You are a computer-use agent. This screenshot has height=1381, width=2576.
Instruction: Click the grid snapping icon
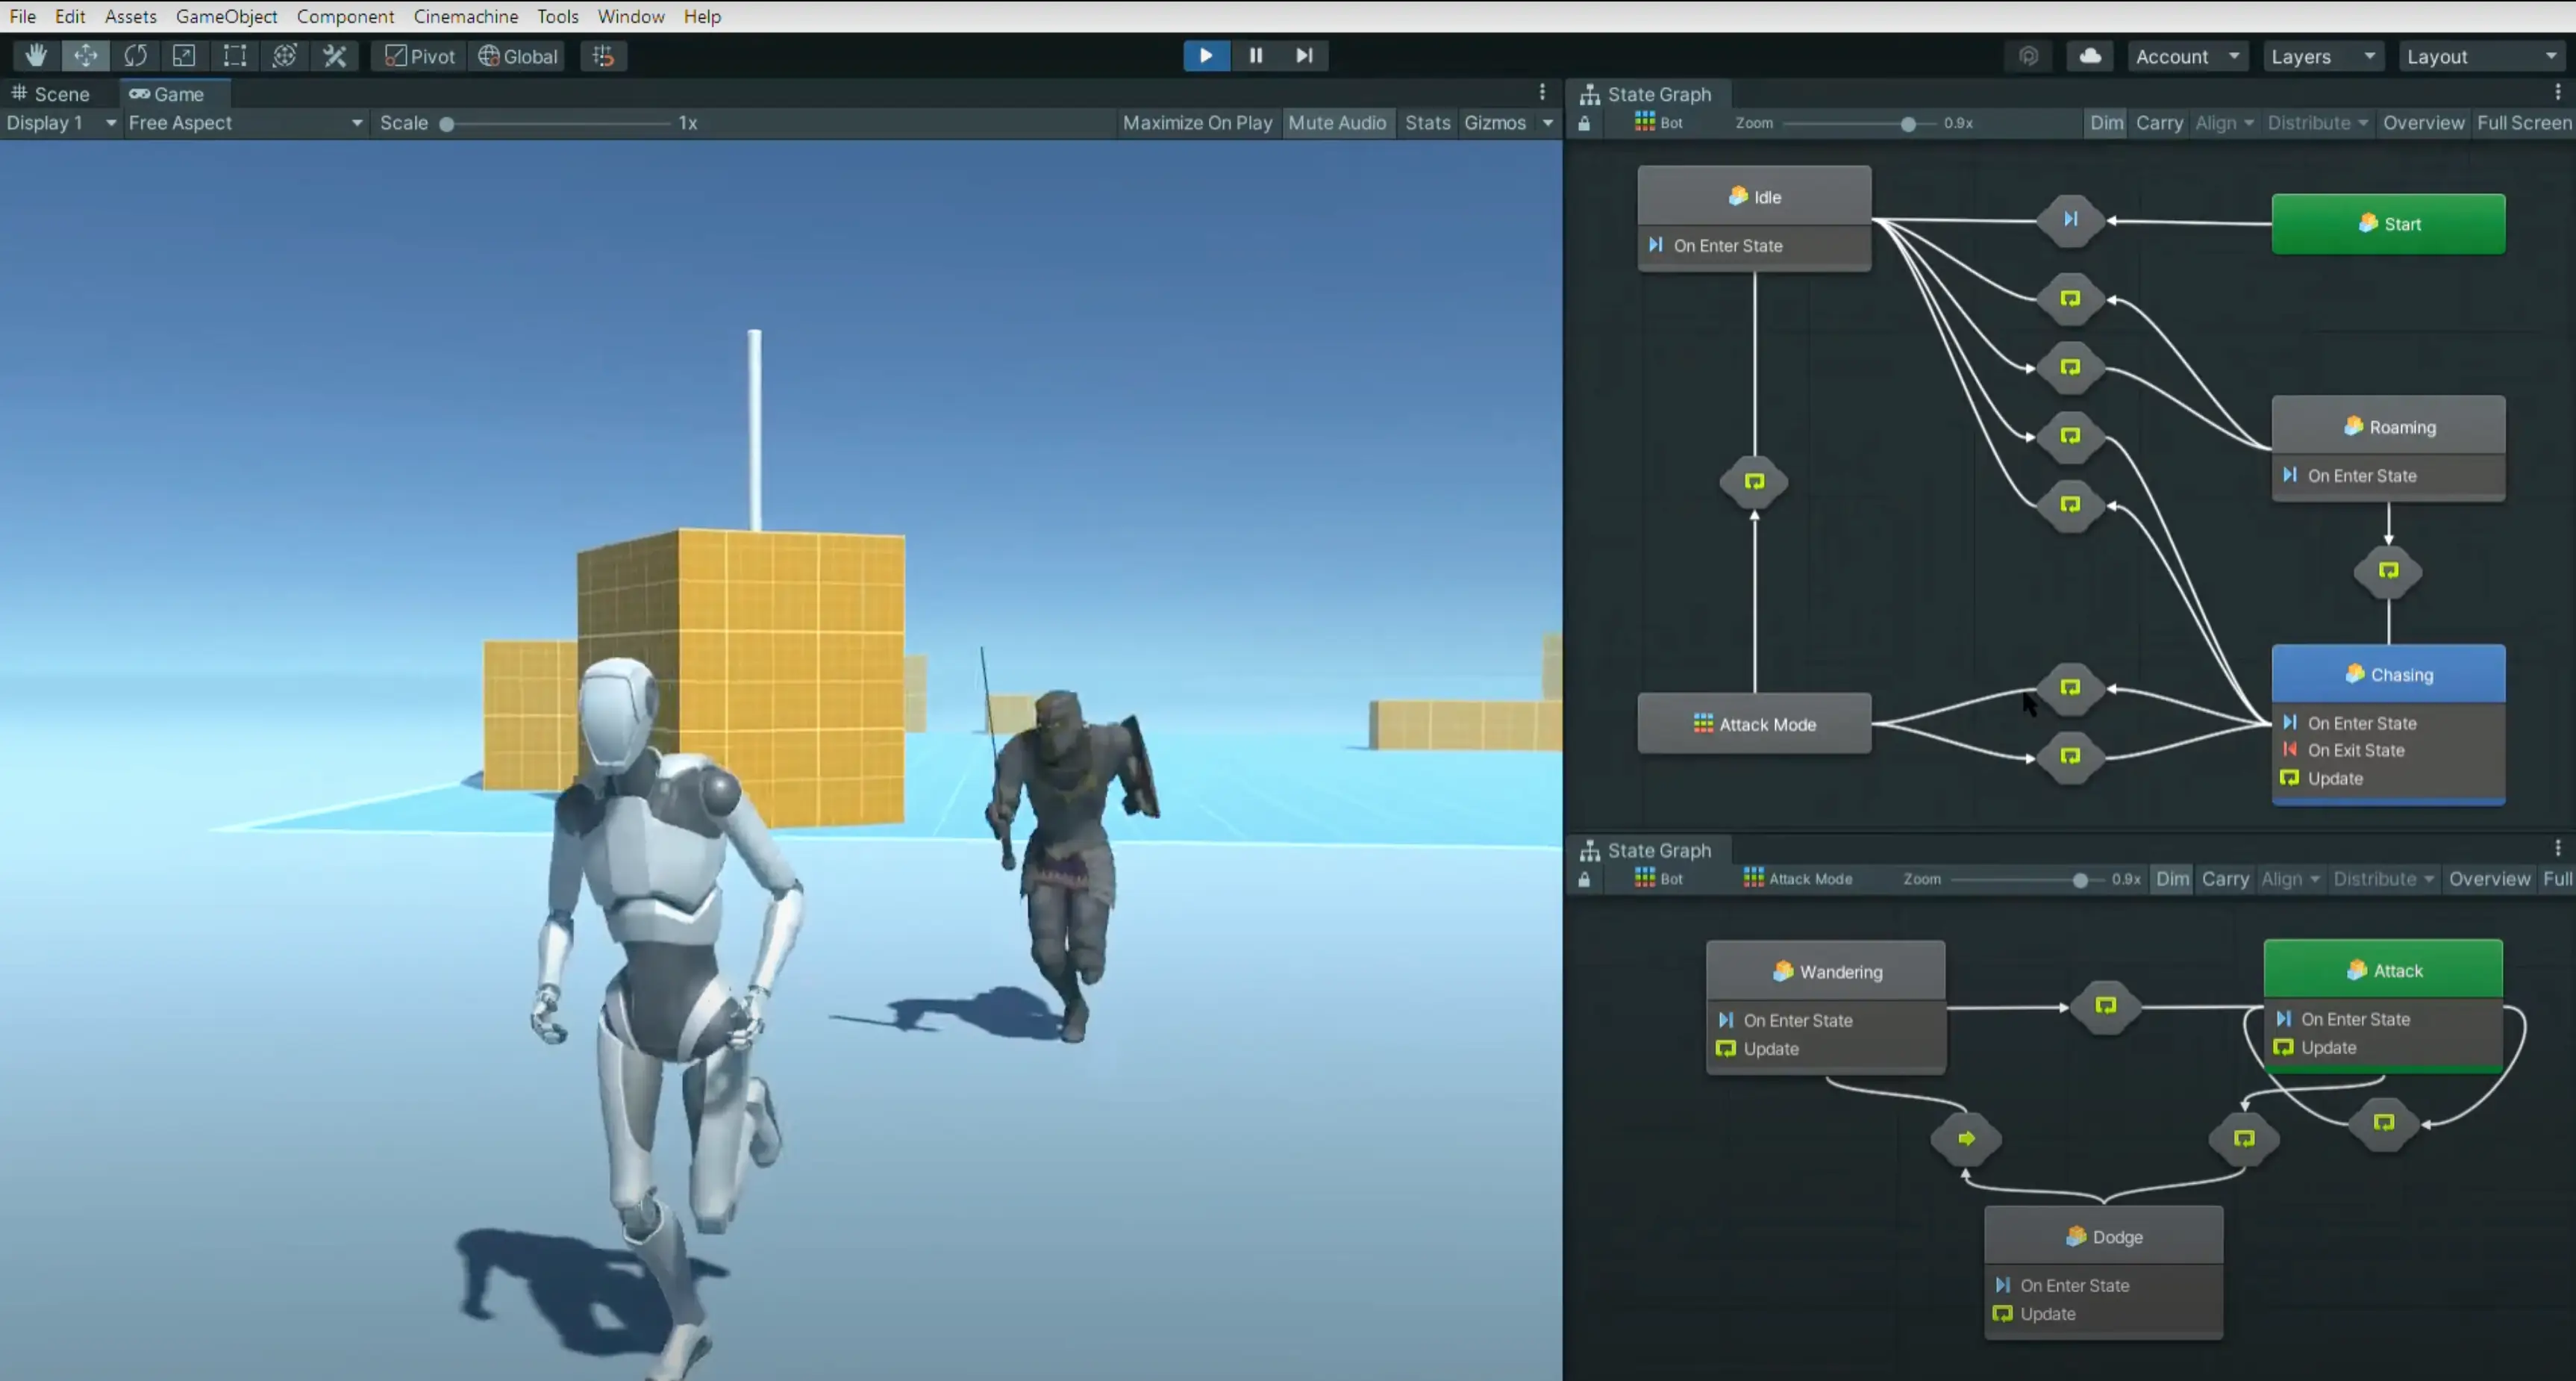coord(603,56)
